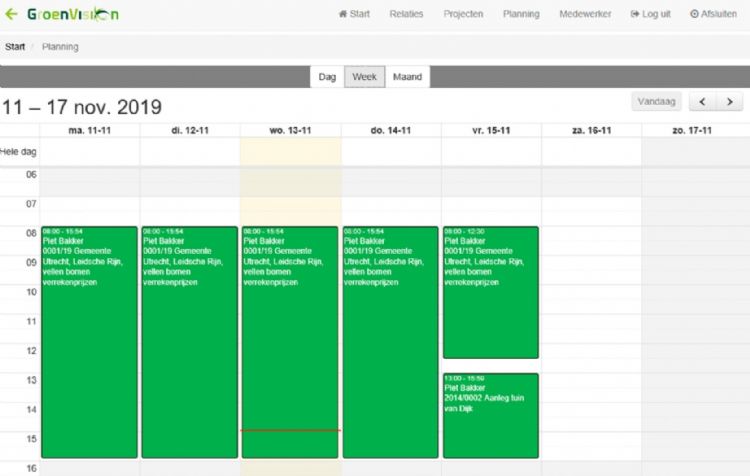This screenshot has height=476, width=750.
Task: Go to the next week arrow
Action: coord(731,102)
